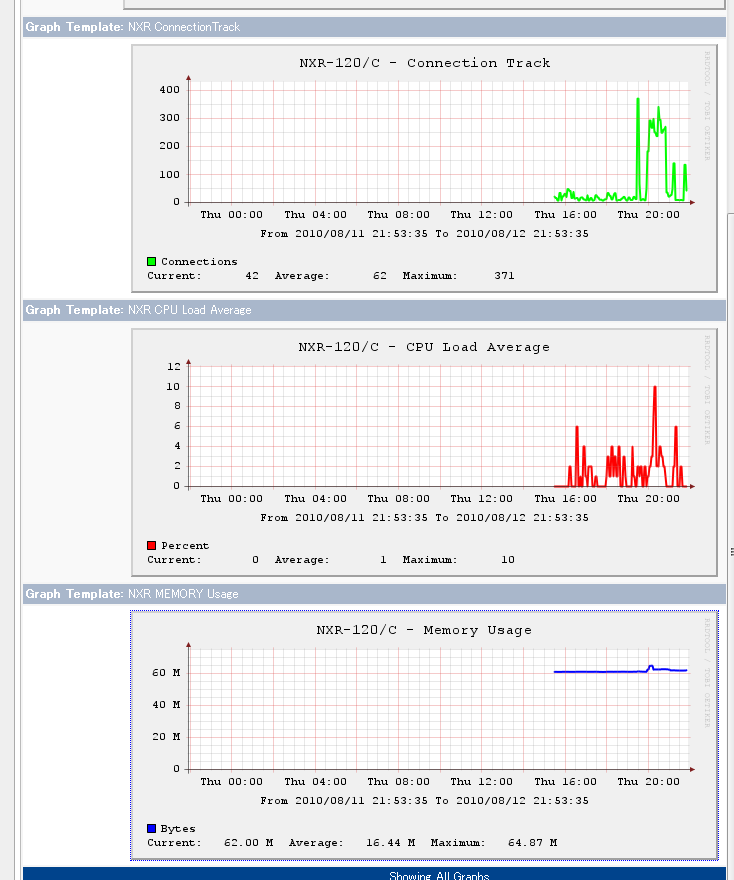Select the 'NXR ConnectionTrack' graph template header
The width and height of the screenshot is (734, 880).
click(x=374, y=27)
